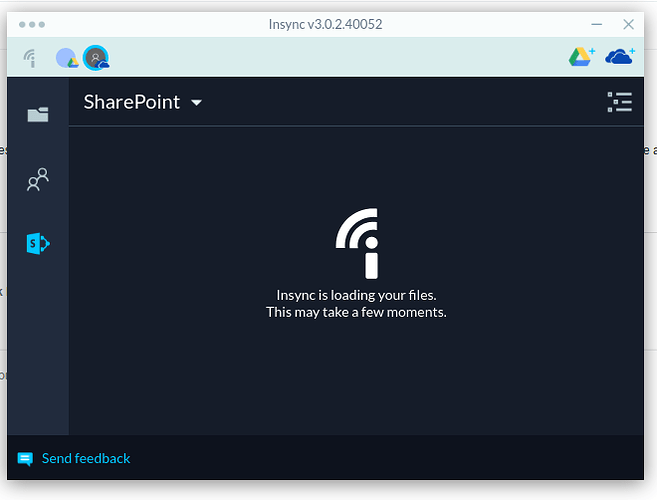Expand the SharePoint dropdown arrow
657x500 pixels.
pos(197,103)
